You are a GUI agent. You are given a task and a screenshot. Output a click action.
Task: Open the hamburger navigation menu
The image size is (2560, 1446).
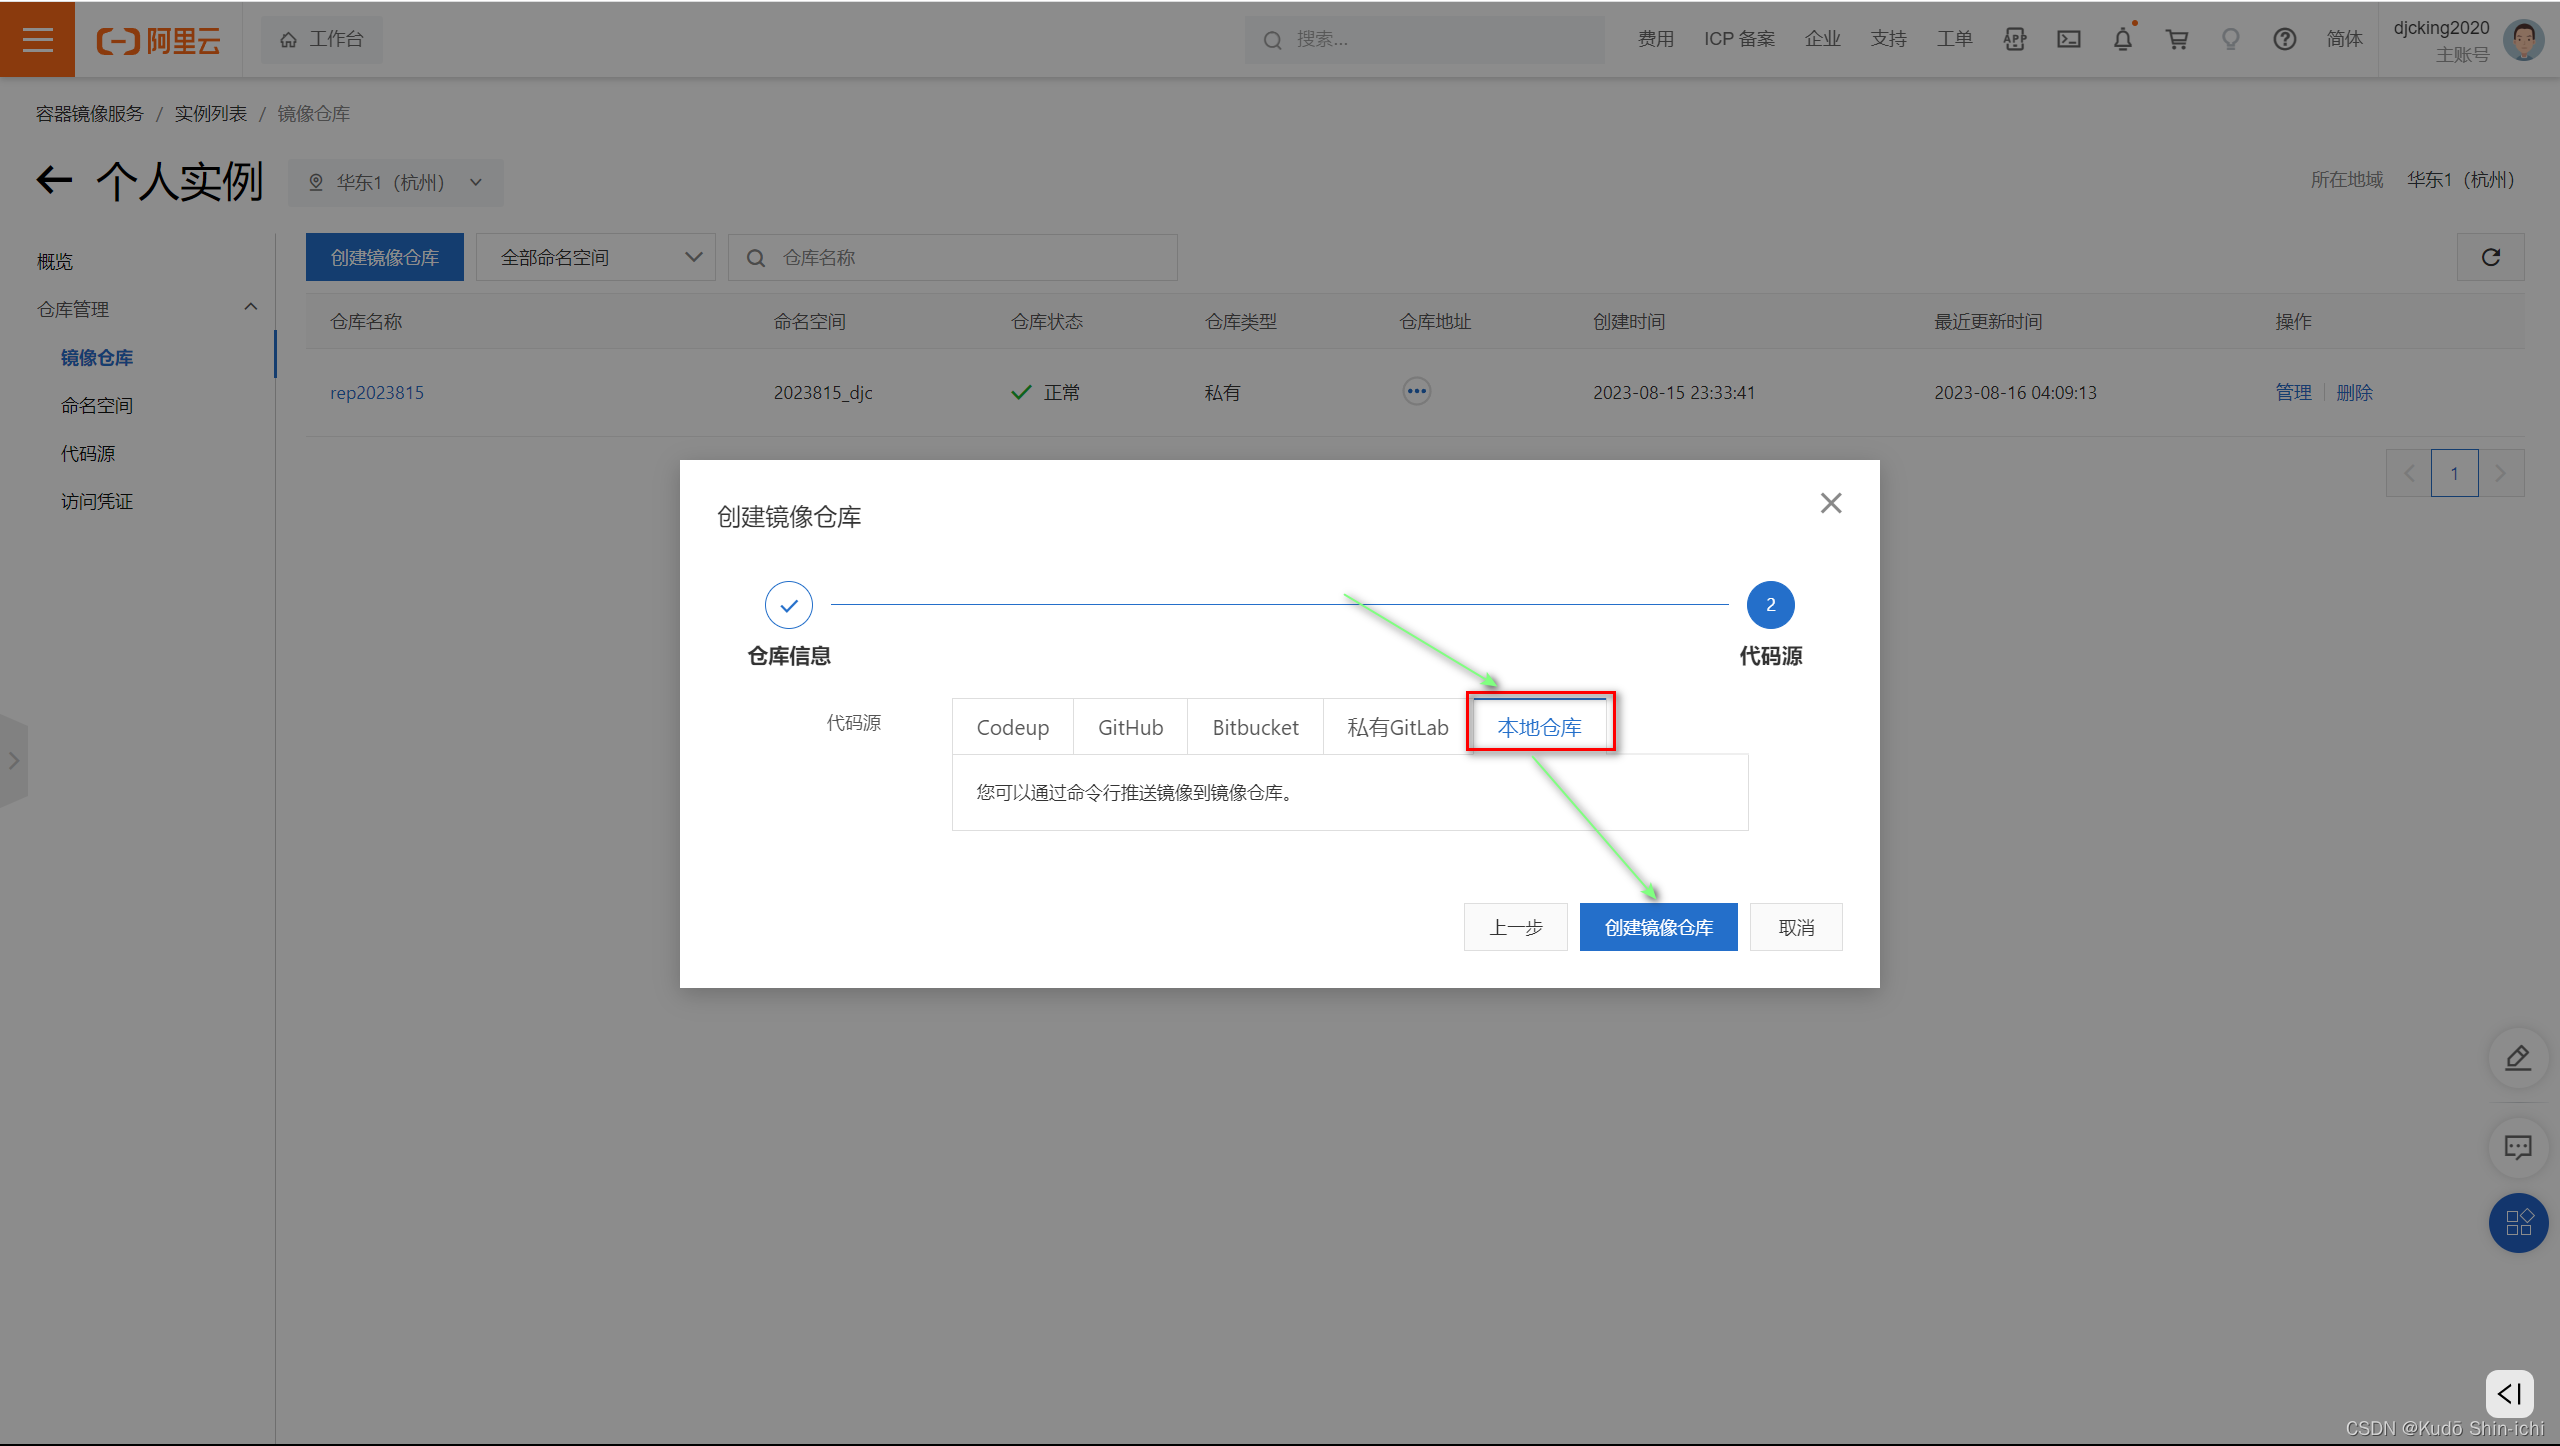37,39
